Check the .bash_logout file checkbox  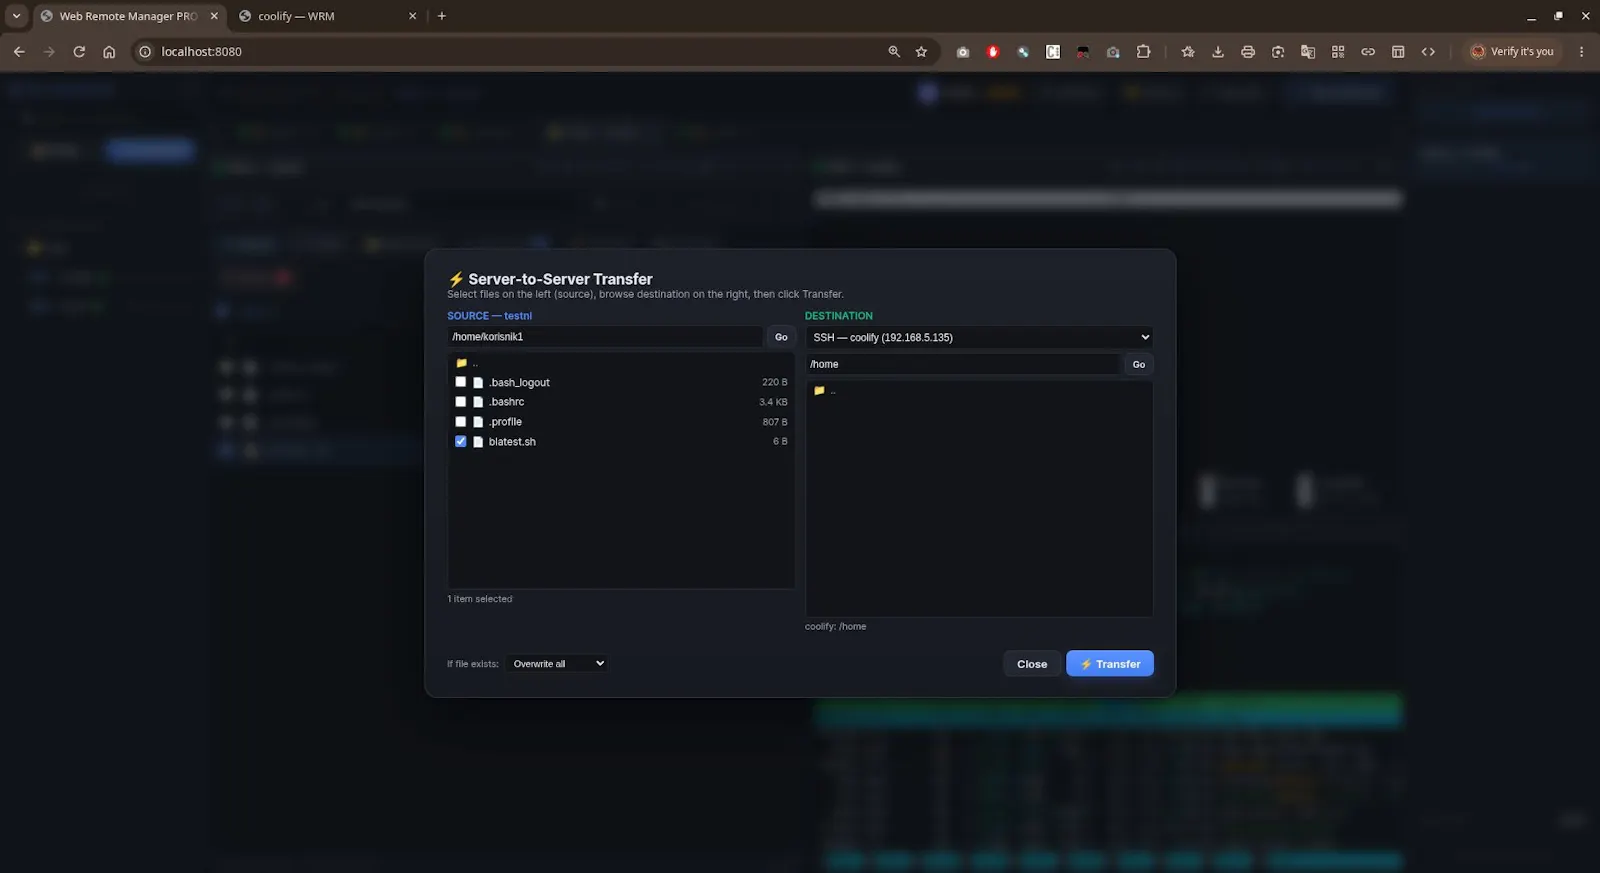point(461,382)
